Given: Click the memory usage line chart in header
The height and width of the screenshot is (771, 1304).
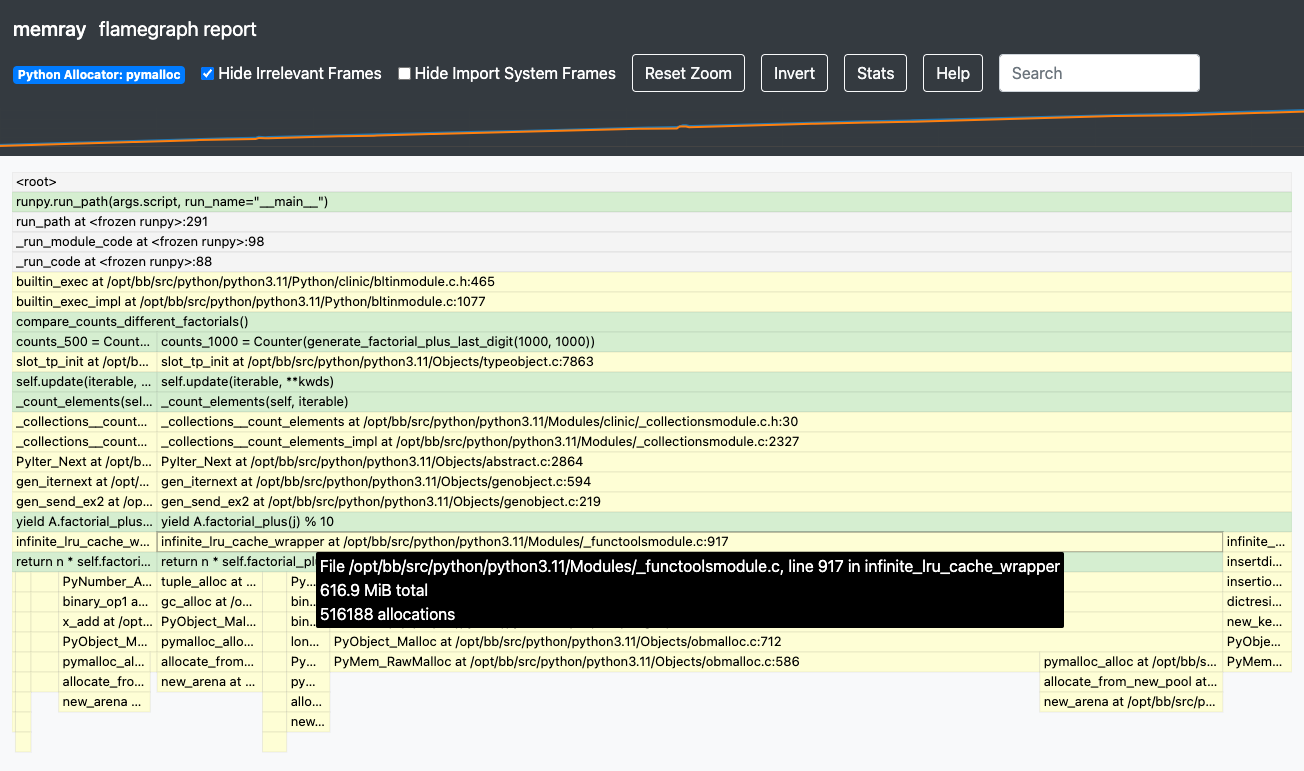Looking at the screenshot, I should point(652,130).
